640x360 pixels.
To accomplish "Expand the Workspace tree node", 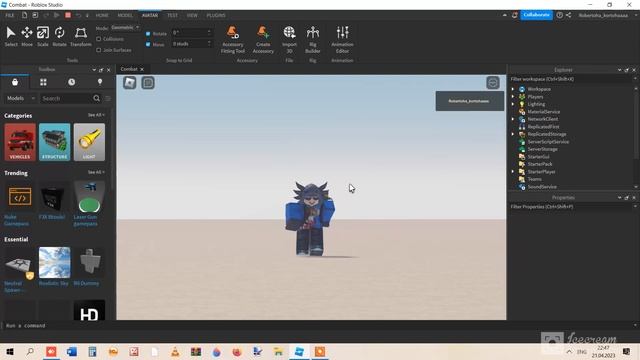I will point(513,89).
